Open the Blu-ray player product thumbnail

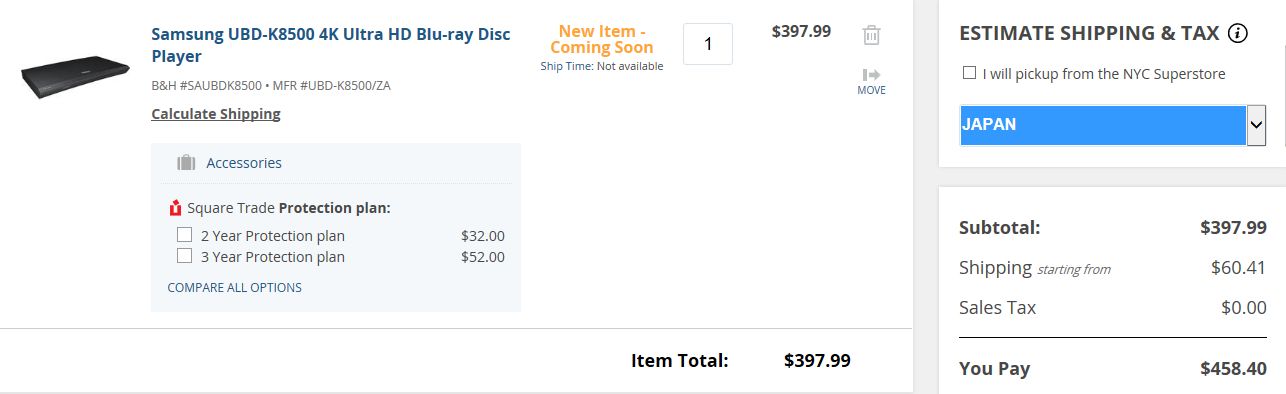[75, 75]
